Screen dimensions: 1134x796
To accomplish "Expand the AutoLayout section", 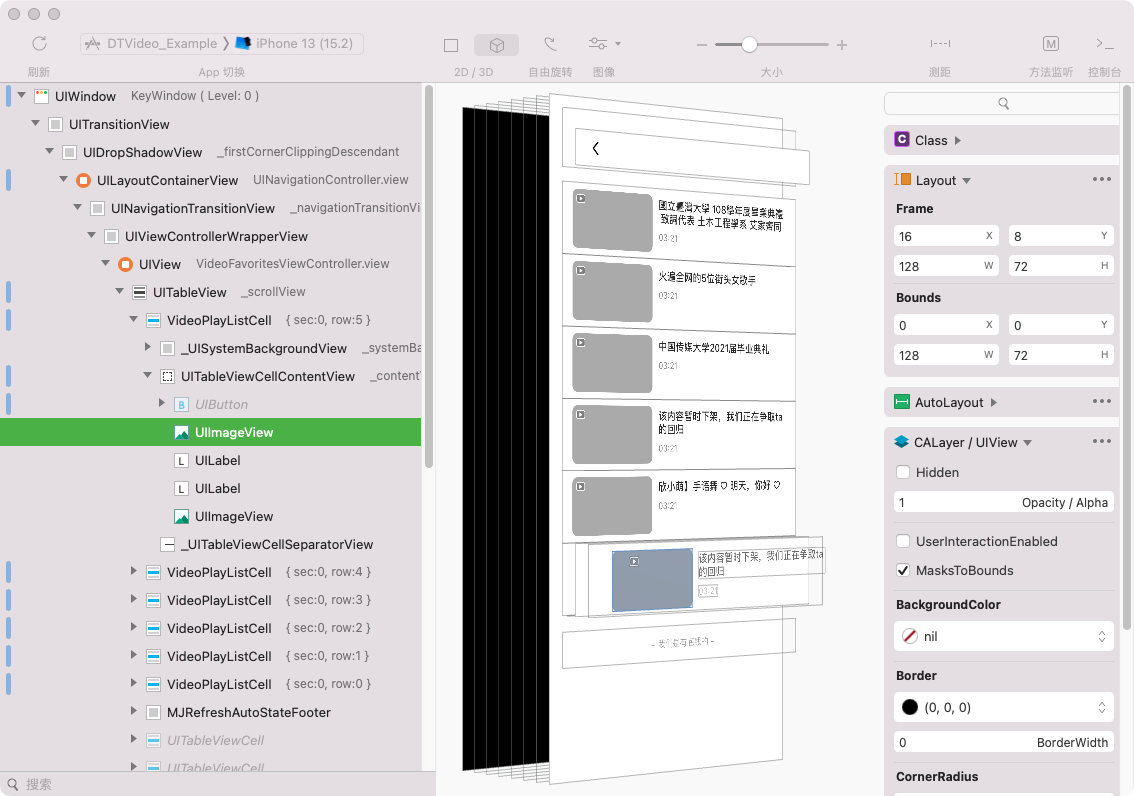I will (994, 403).
